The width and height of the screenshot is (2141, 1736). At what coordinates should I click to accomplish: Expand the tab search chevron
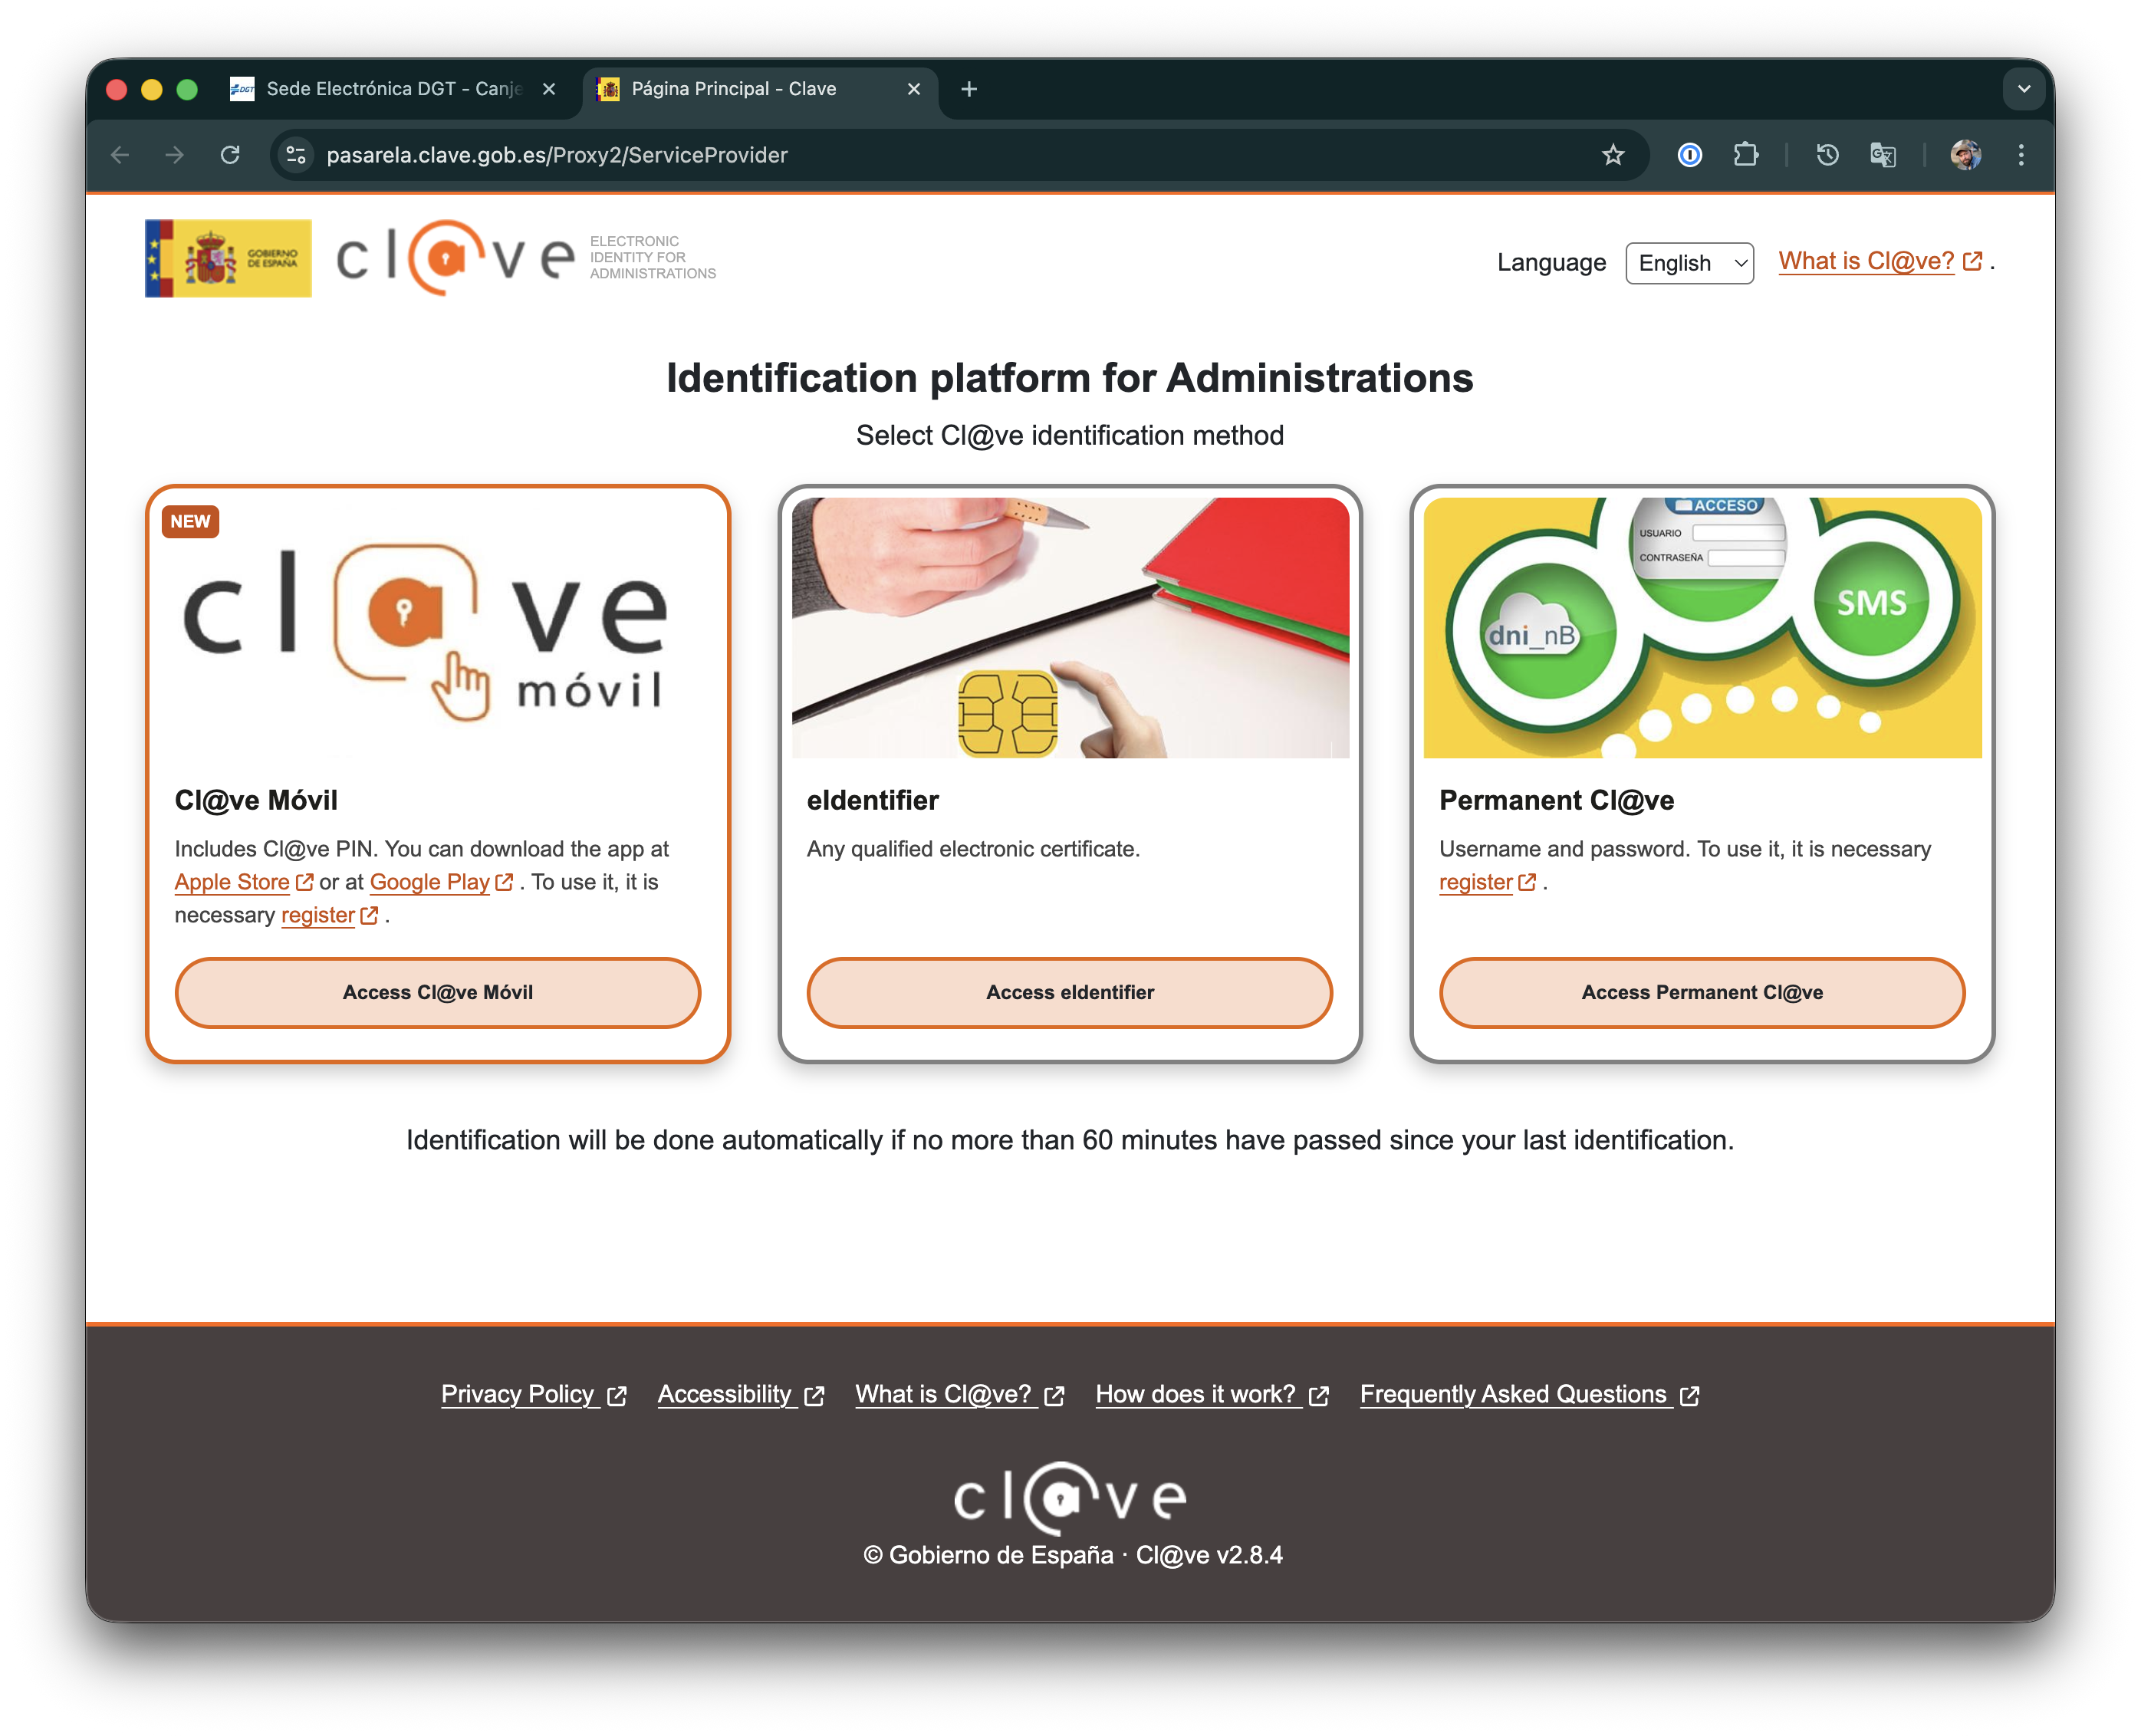pos(2023,89)
